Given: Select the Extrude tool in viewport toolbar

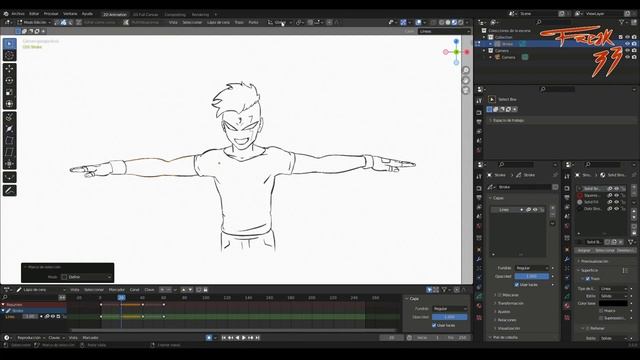Looking at the screenshot, I should click(9, 118).
